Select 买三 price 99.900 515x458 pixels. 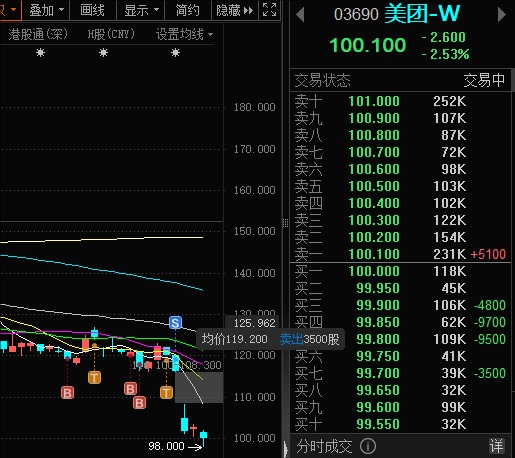tap(378, 305)
